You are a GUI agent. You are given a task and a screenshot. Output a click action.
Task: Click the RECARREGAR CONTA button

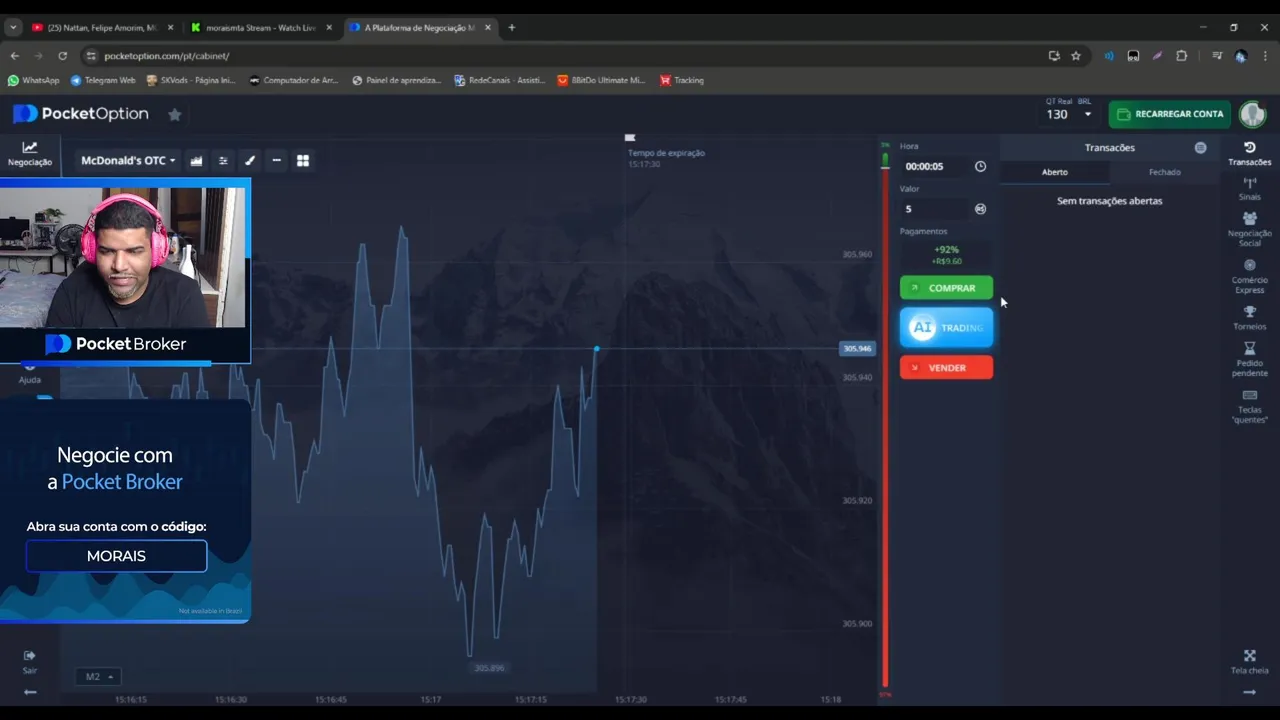1169,114
